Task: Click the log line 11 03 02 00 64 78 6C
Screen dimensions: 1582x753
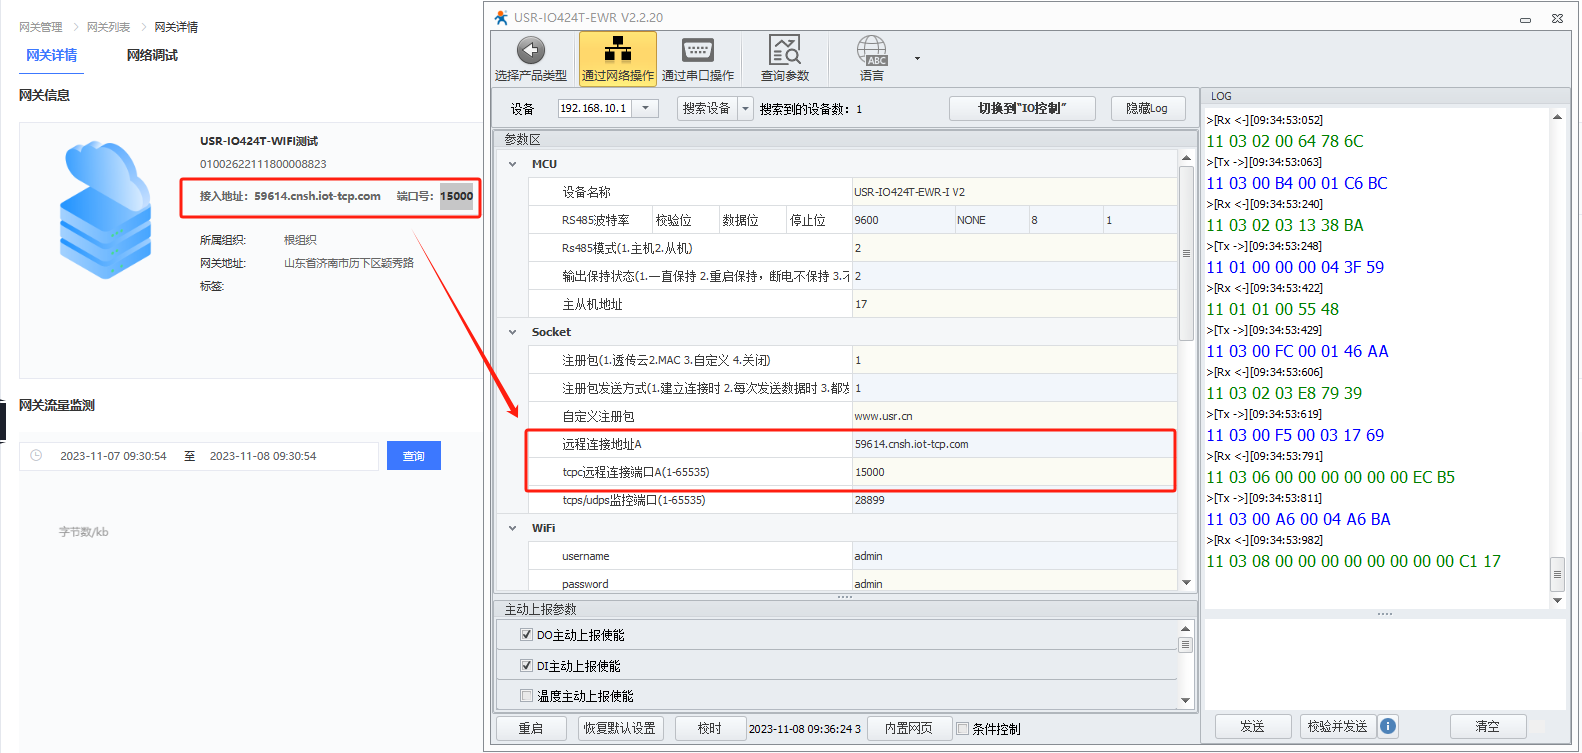Action: pos(1284,141)
